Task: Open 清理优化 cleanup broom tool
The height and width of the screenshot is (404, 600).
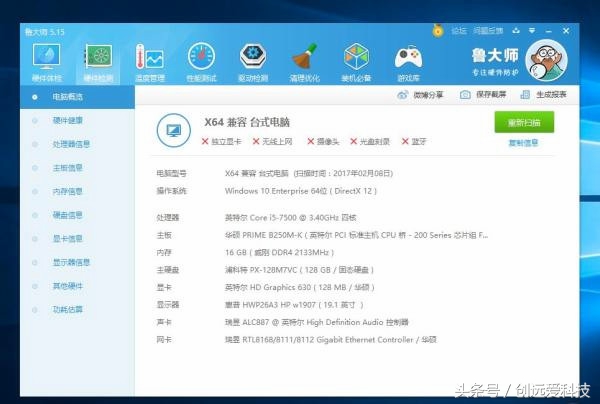Action: [305, 63]
